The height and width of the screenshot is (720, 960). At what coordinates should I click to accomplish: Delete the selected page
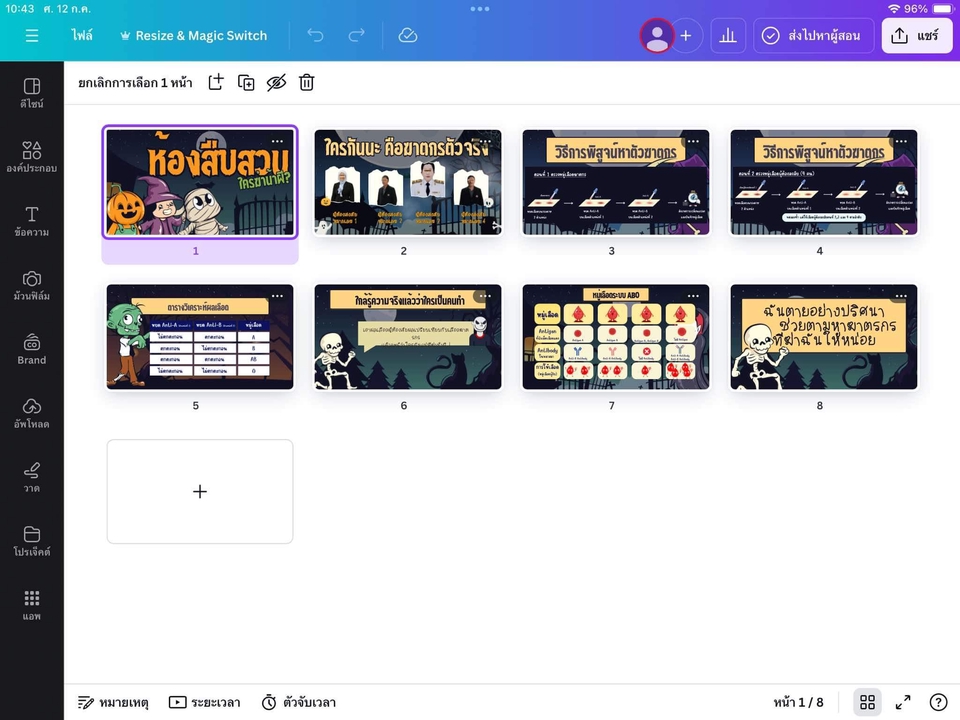pos(307,83)
